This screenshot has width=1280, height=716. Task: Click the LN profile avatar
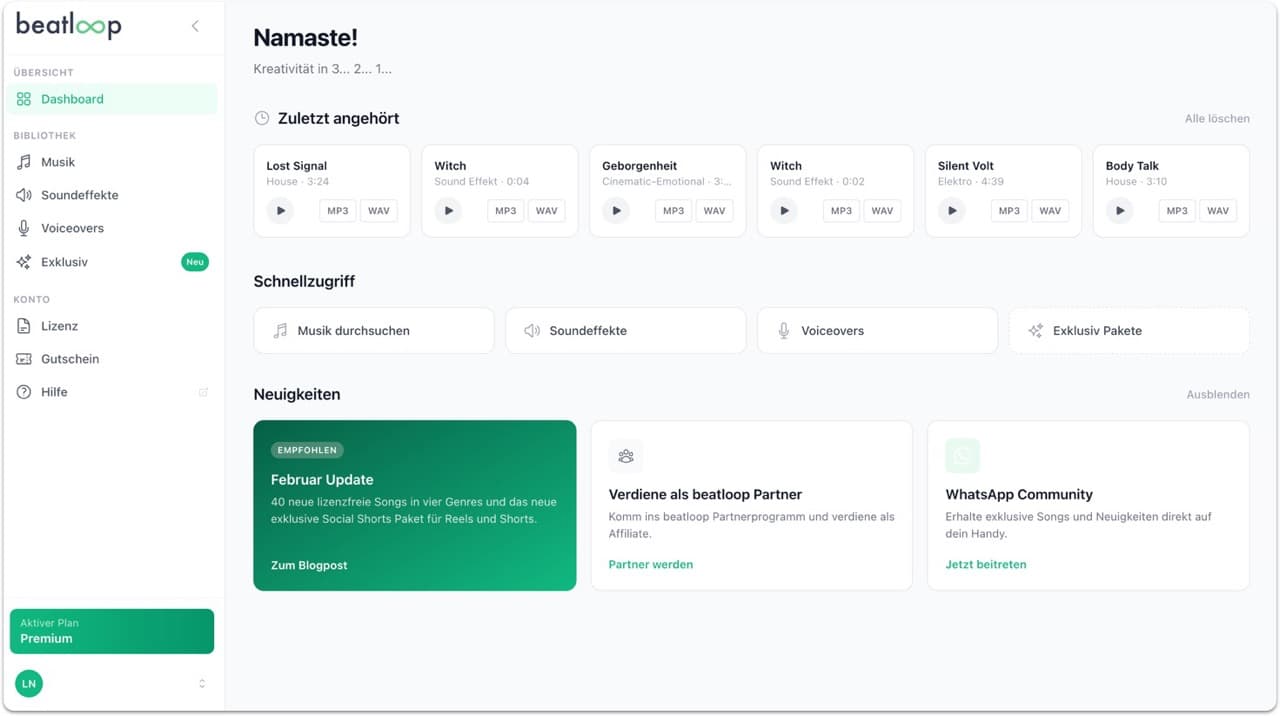(x=29, y=683)
